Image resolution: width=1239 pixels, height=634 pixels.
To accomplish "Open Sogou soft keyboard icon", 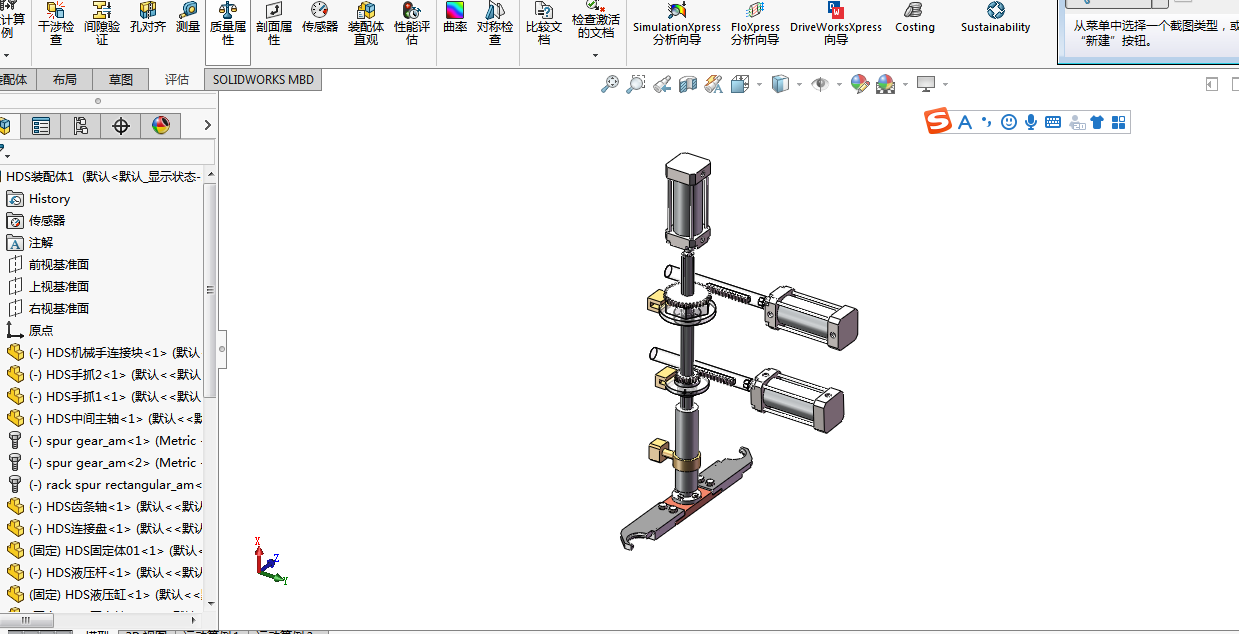I will (x=1053, y=122).
